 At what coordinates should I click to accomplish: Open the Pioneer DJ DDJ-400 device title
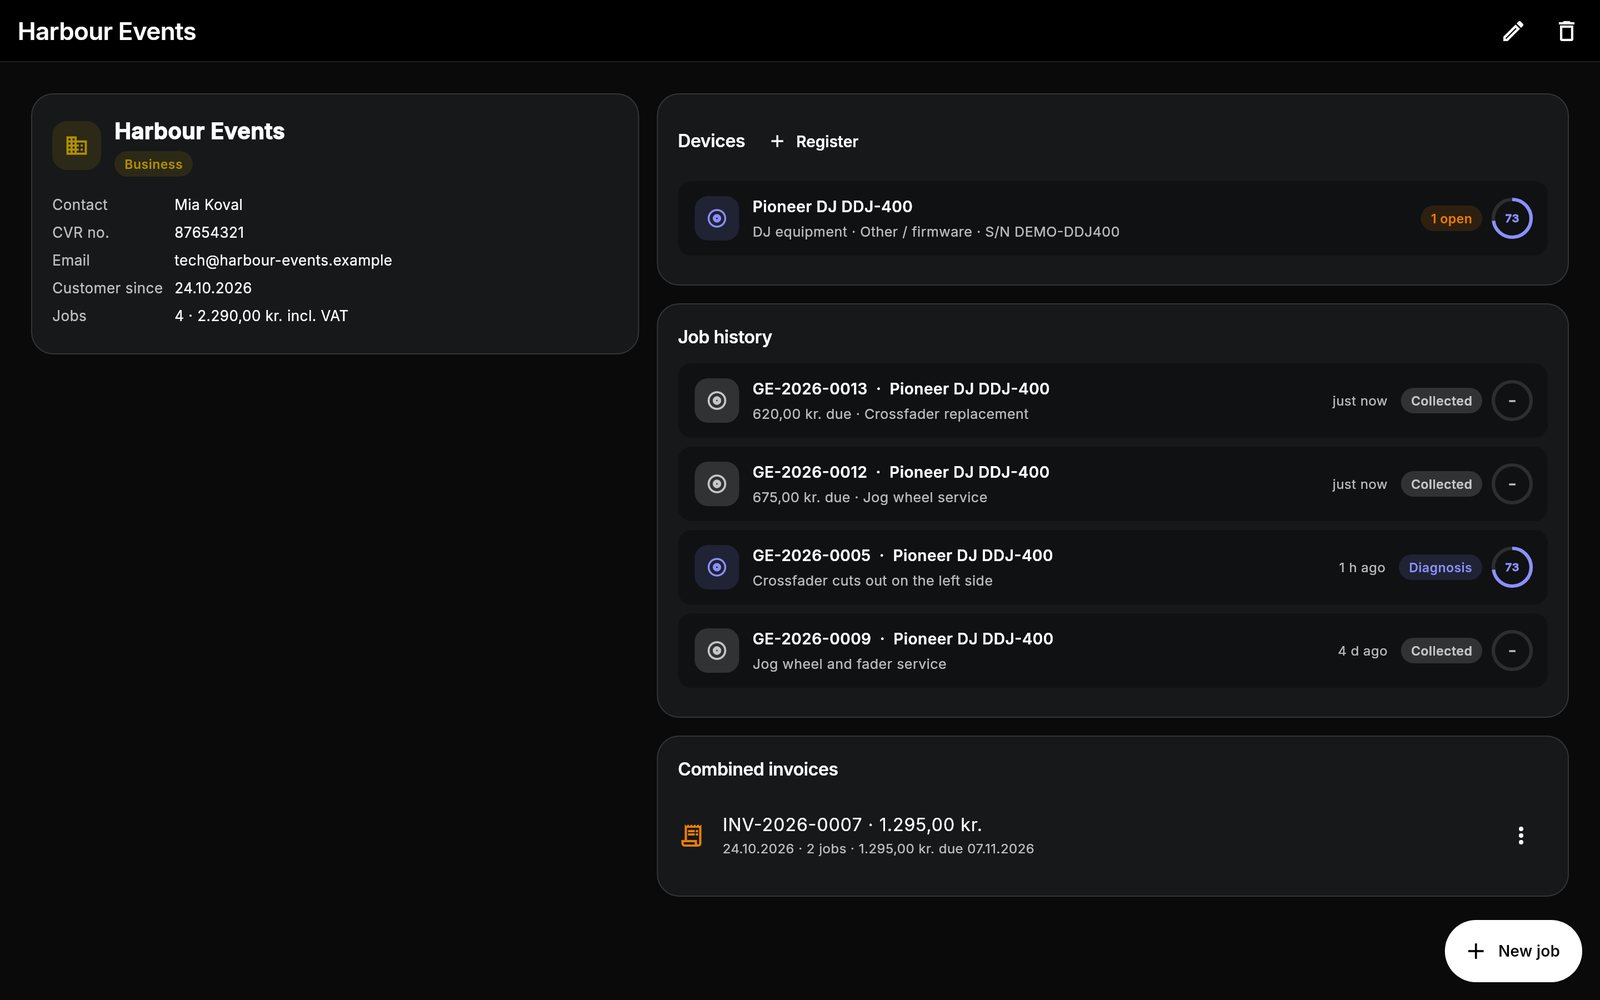[832, 206]
